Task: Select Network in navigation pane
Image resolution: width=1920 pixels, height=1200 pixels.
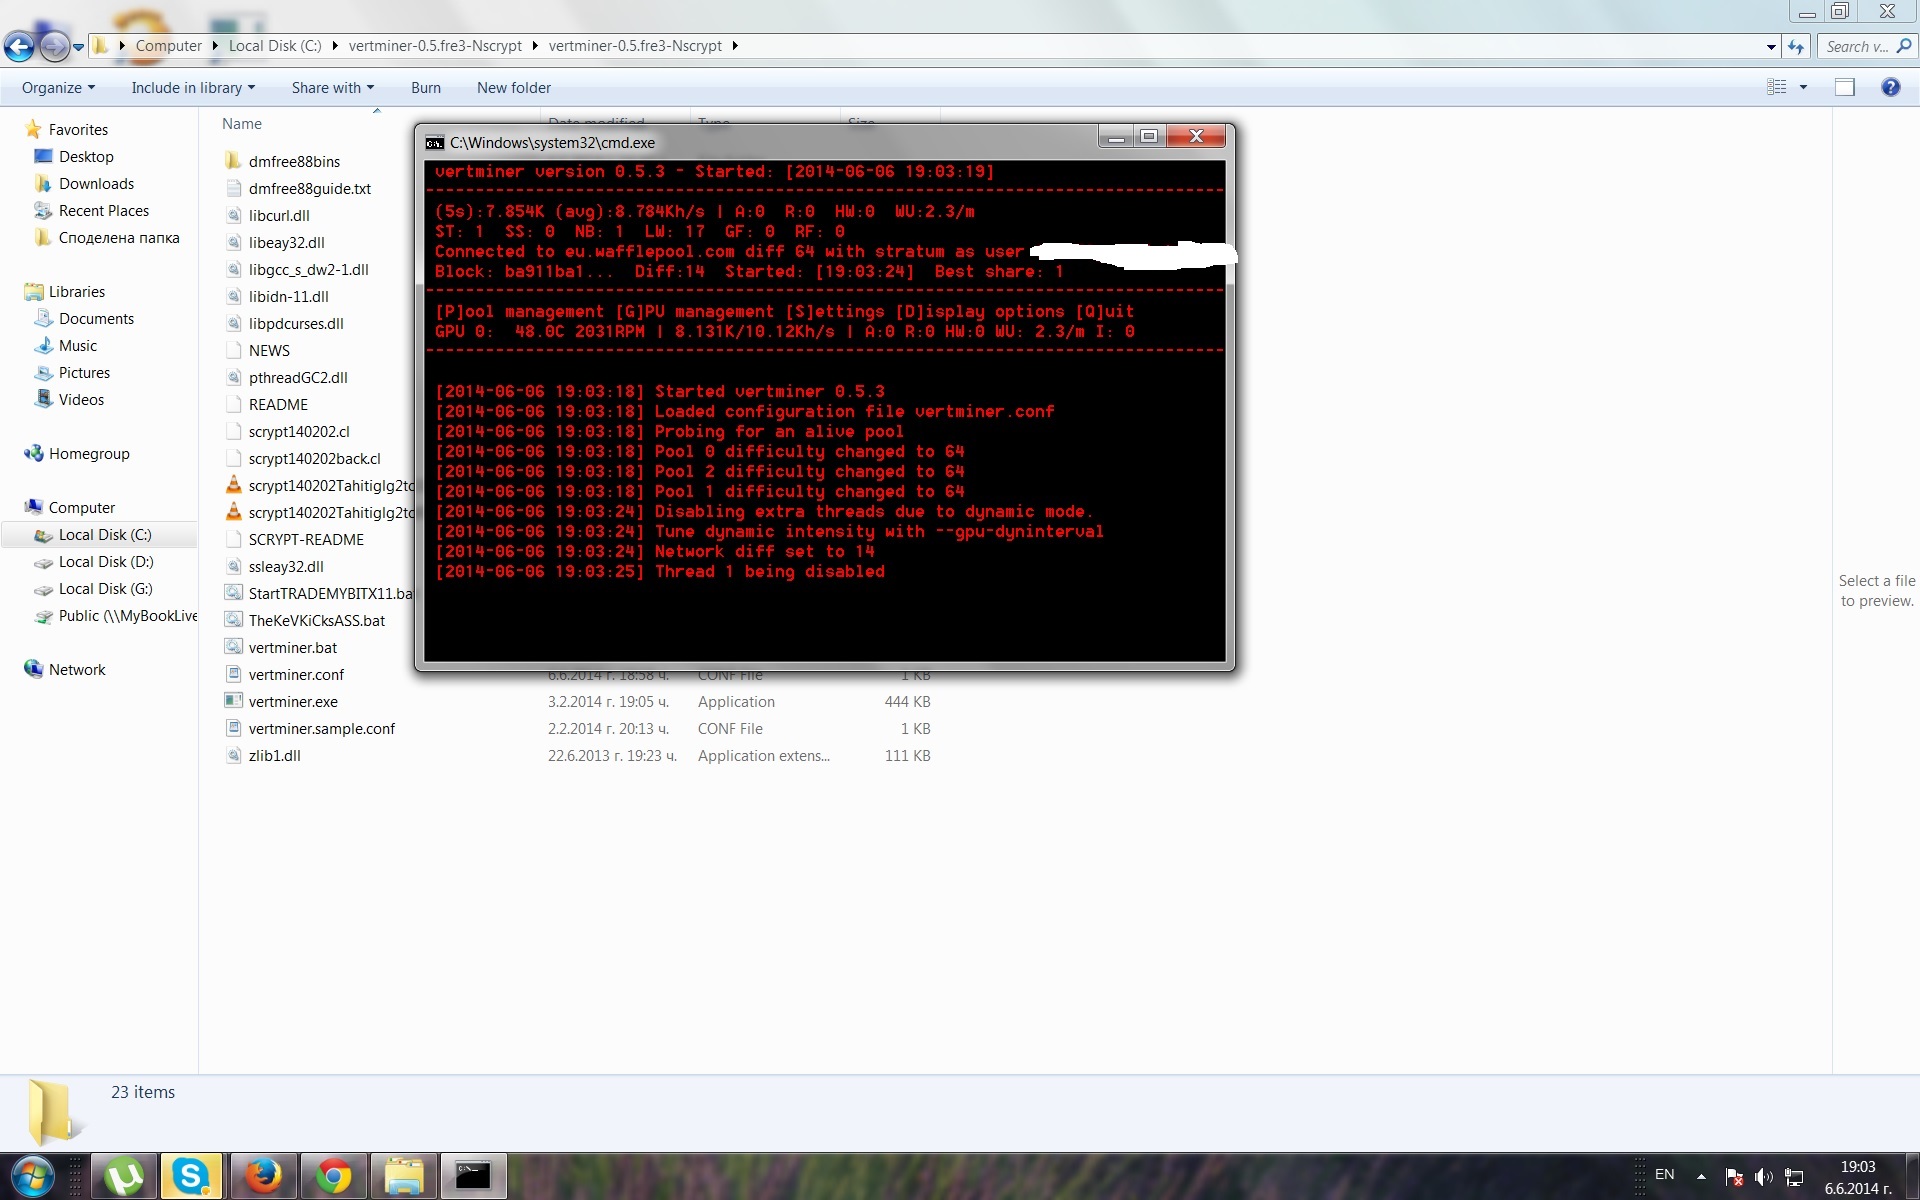Action: 77,670
